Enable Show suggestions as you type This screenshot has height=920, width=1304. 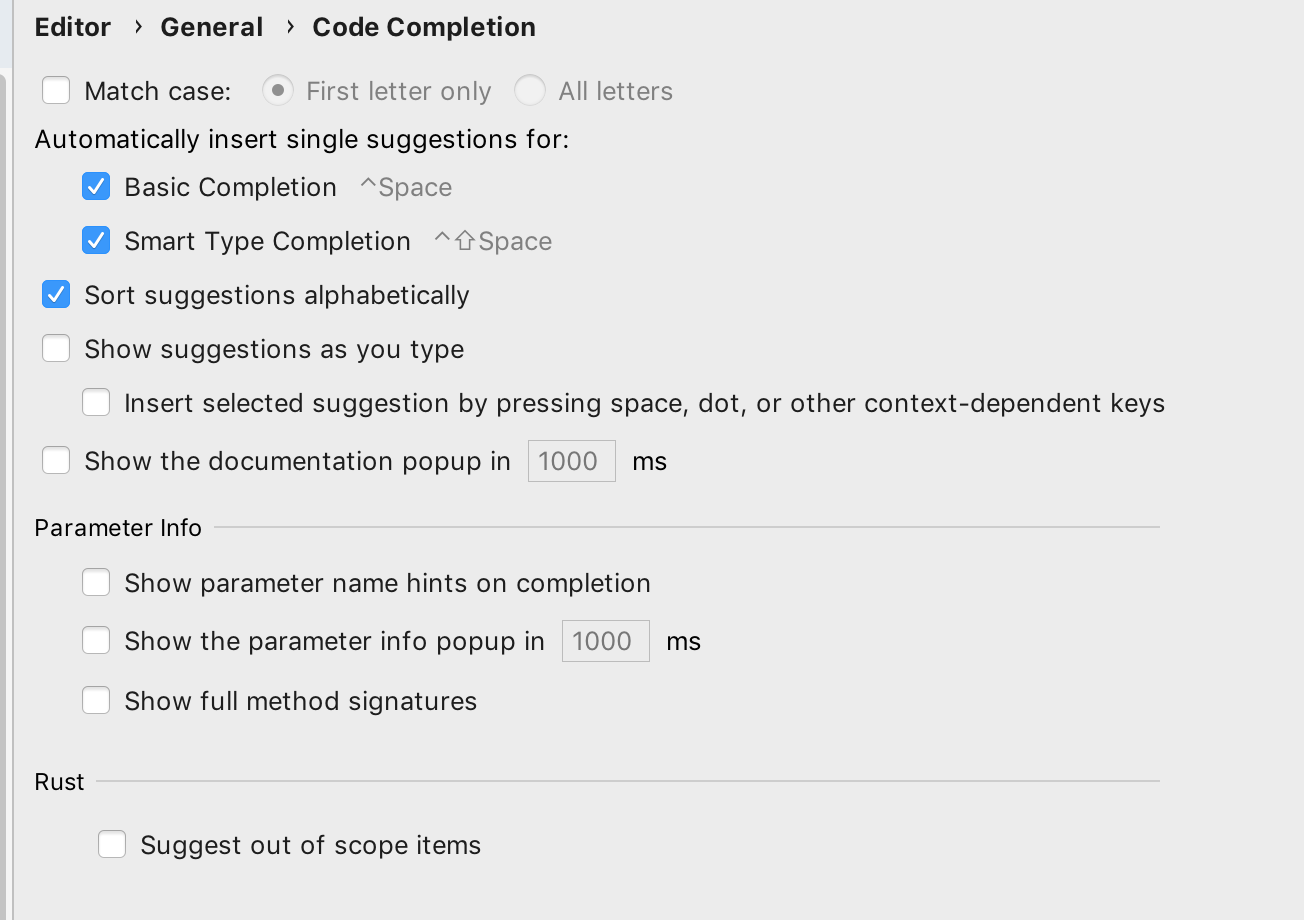click(x=56, y=348)
